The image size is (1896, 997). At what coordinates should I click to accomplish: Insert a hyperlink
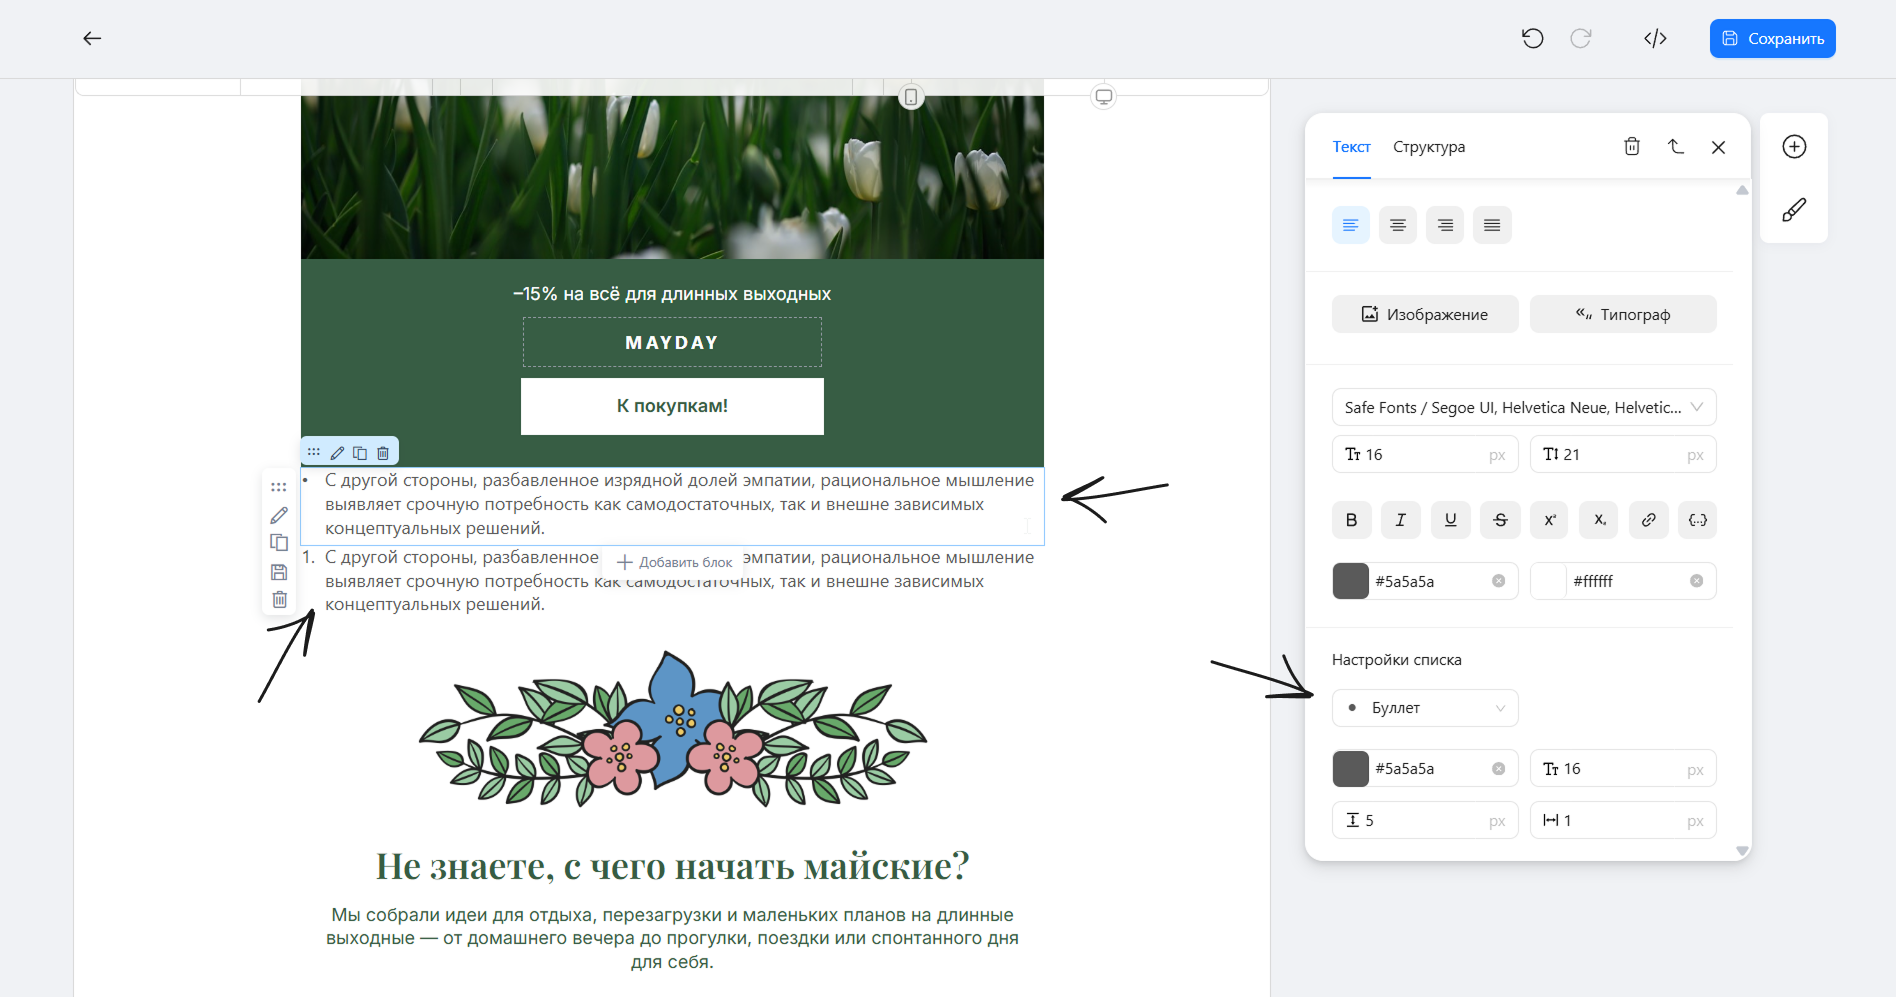pos(1648,520)
